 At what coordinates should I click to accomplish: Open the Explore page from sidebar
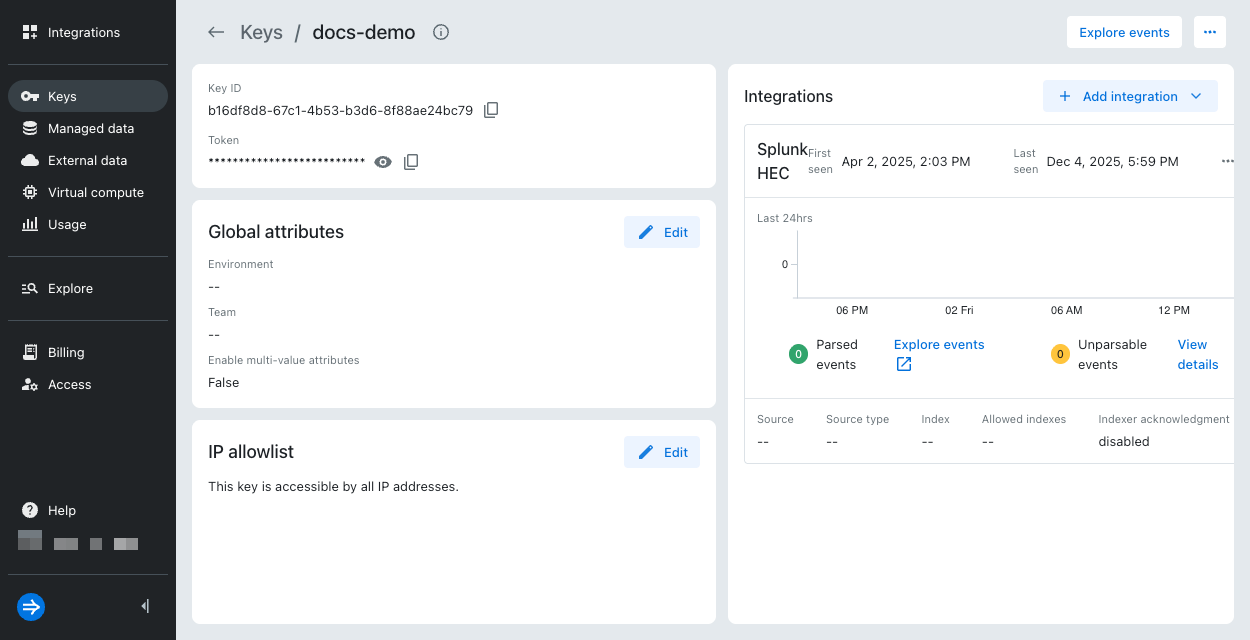88,288
